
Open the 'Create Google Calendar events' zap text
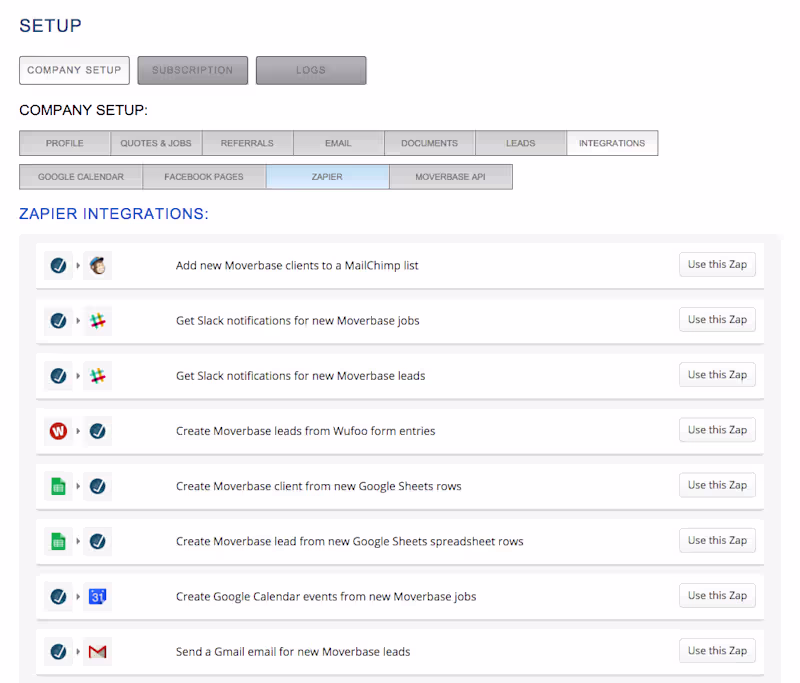[326, 597]
